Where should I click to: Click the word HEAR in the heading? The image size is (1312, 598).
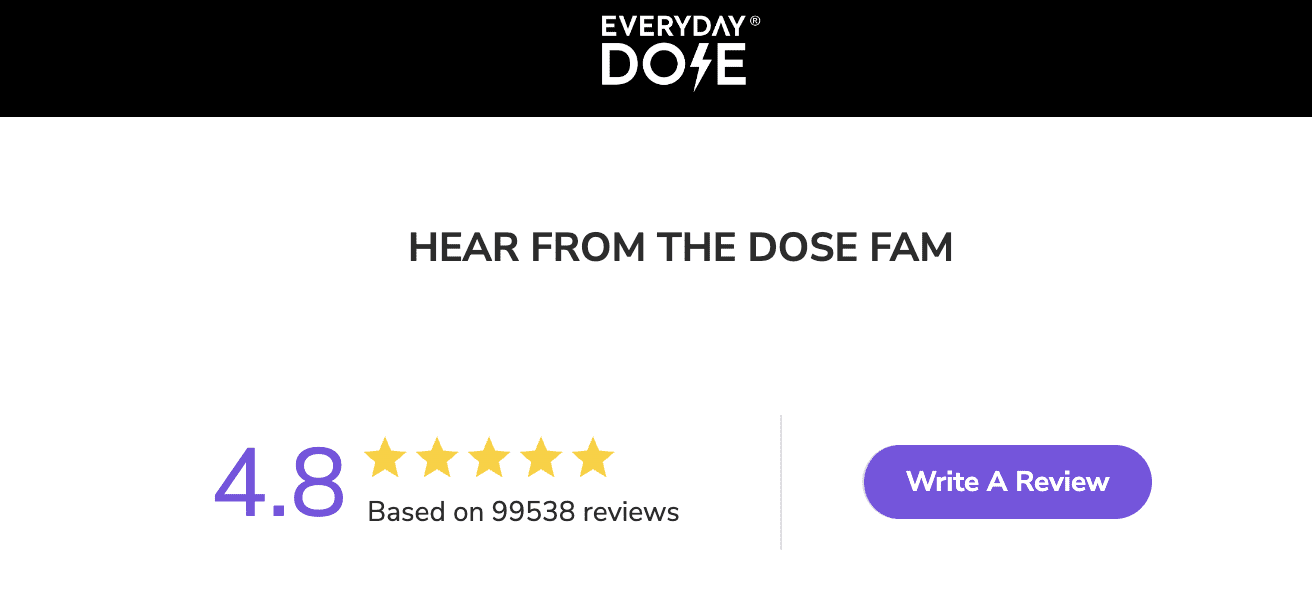(463, 248)
